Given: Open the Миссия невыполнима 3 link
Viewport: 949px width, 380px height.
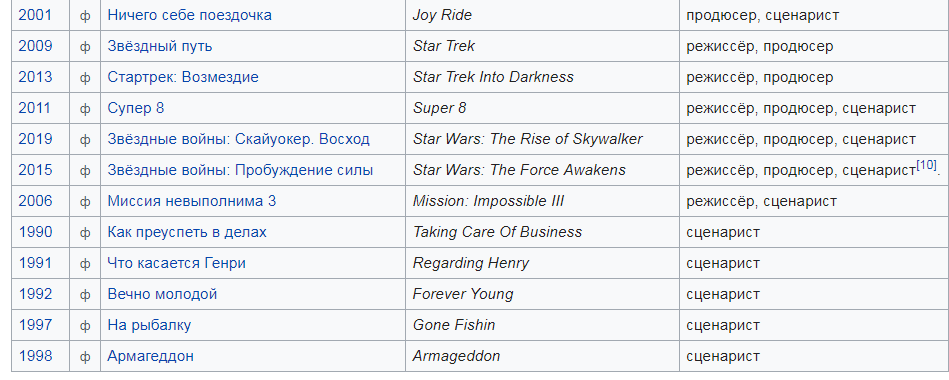Looking at the screenshot, I should (x=192, y=201).
